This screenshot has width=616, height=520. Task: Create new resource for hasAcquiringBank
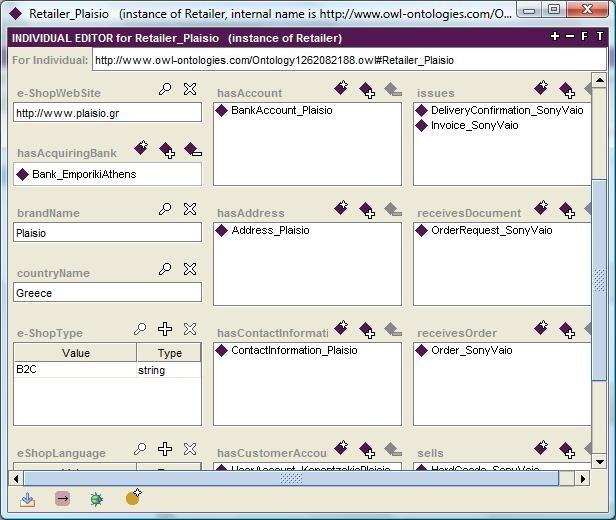click(141, 147)
